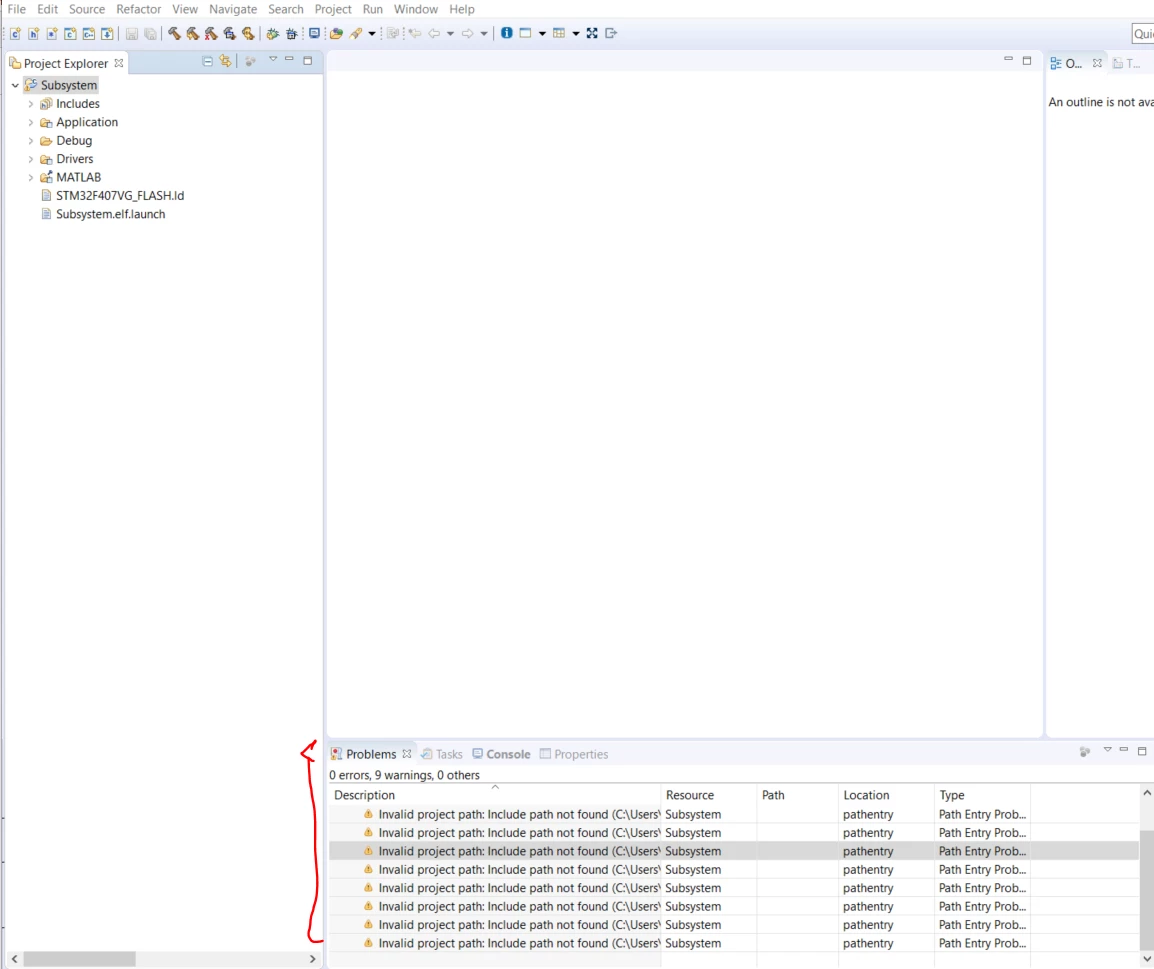Open the Project Explorer view menu arrow
The image size is (1154, 969).
coord(272,60)
